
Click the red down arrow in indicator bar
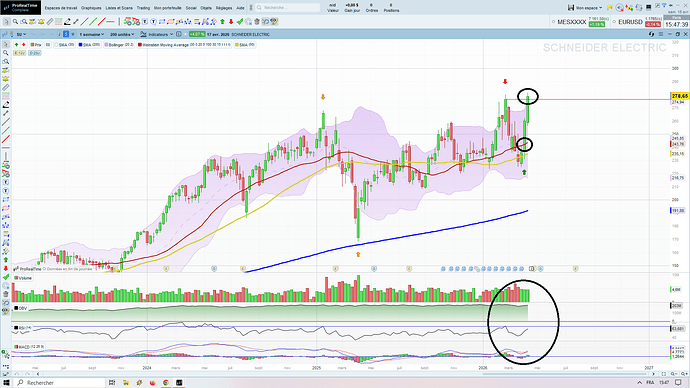[23, 45]
